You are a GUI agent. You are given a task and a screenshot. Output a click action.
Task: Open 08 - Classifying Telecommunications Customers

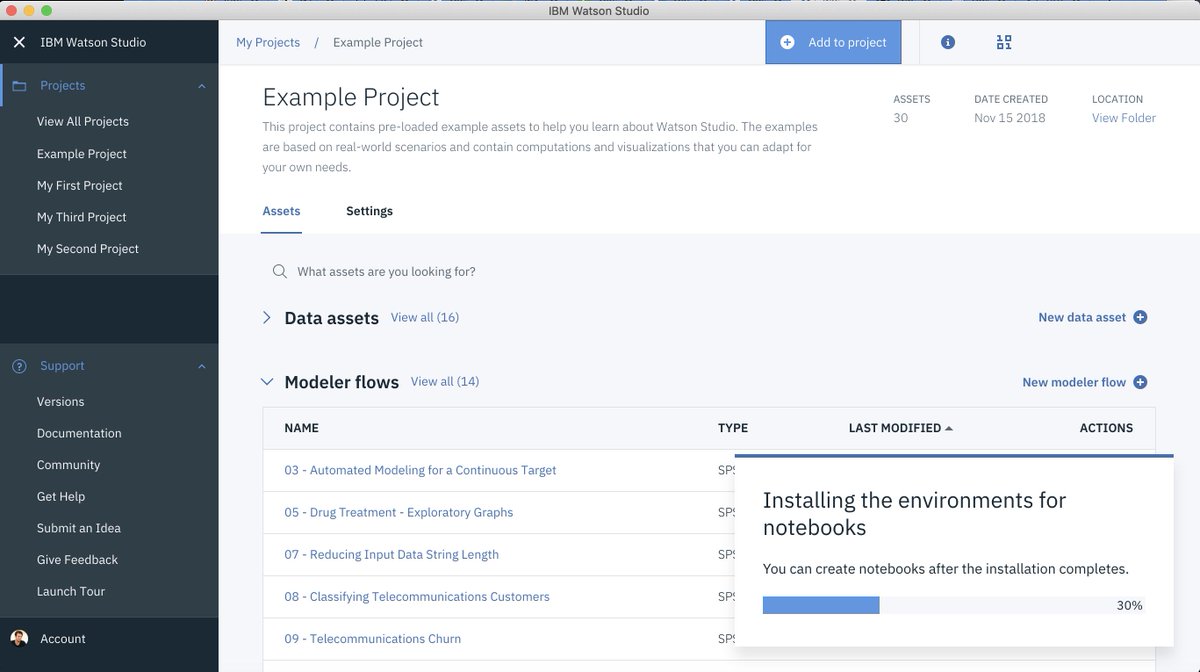[x=417, y=597]
